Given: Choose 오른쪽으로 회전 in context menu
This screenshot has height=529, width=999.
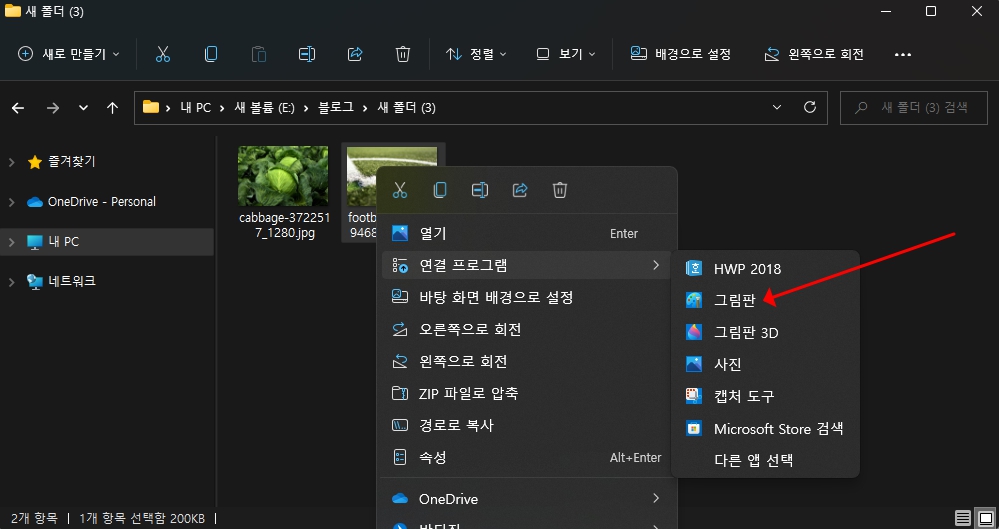Looking at the screenshot, I should pyautogui.click(x=526, y=330).
